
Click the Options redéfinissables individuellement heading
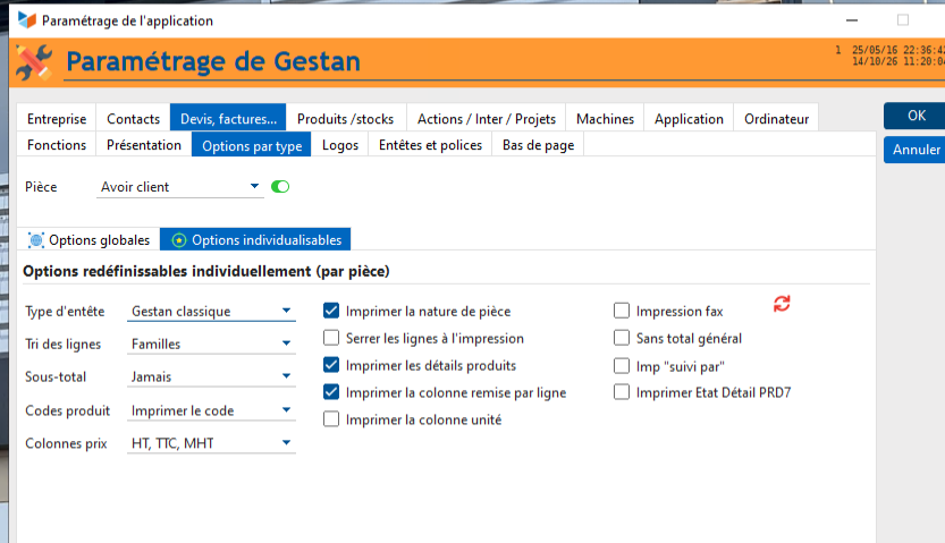pyautogui.click(x=206, y=271)
